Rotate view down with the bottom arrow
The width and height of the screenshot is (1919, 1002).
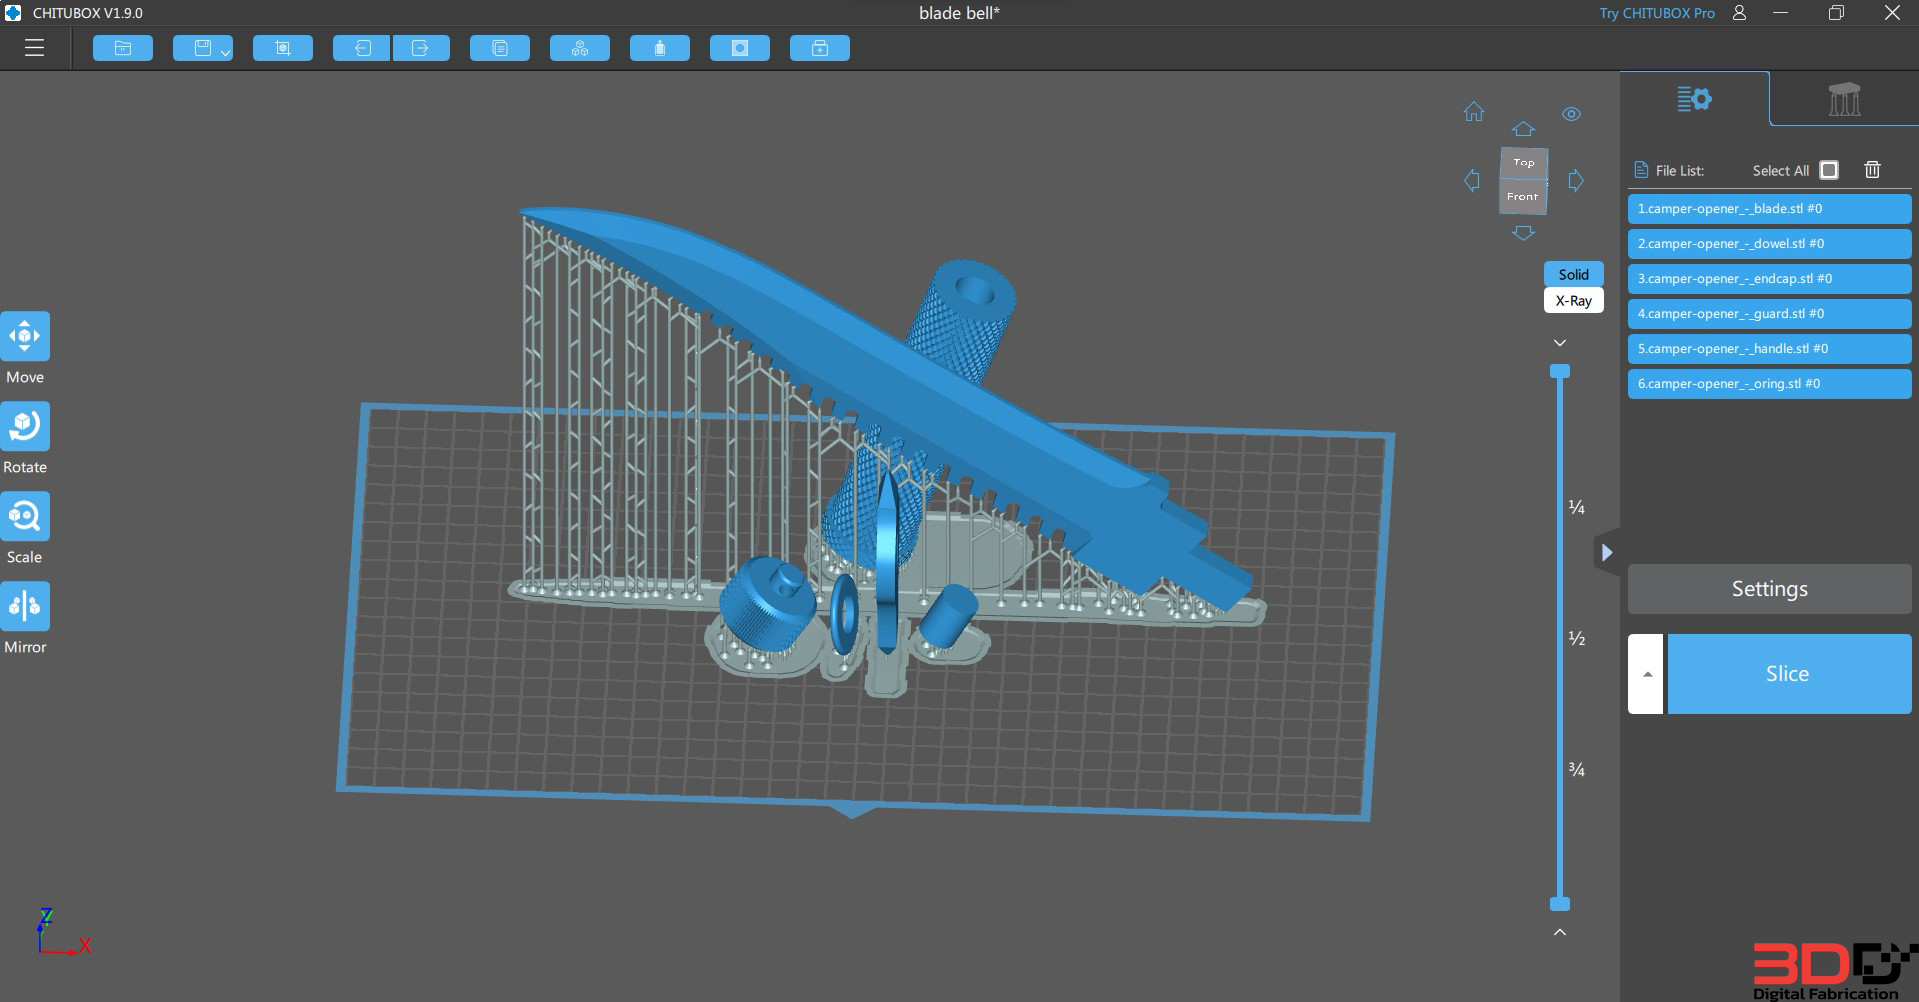coord(1523,233)
